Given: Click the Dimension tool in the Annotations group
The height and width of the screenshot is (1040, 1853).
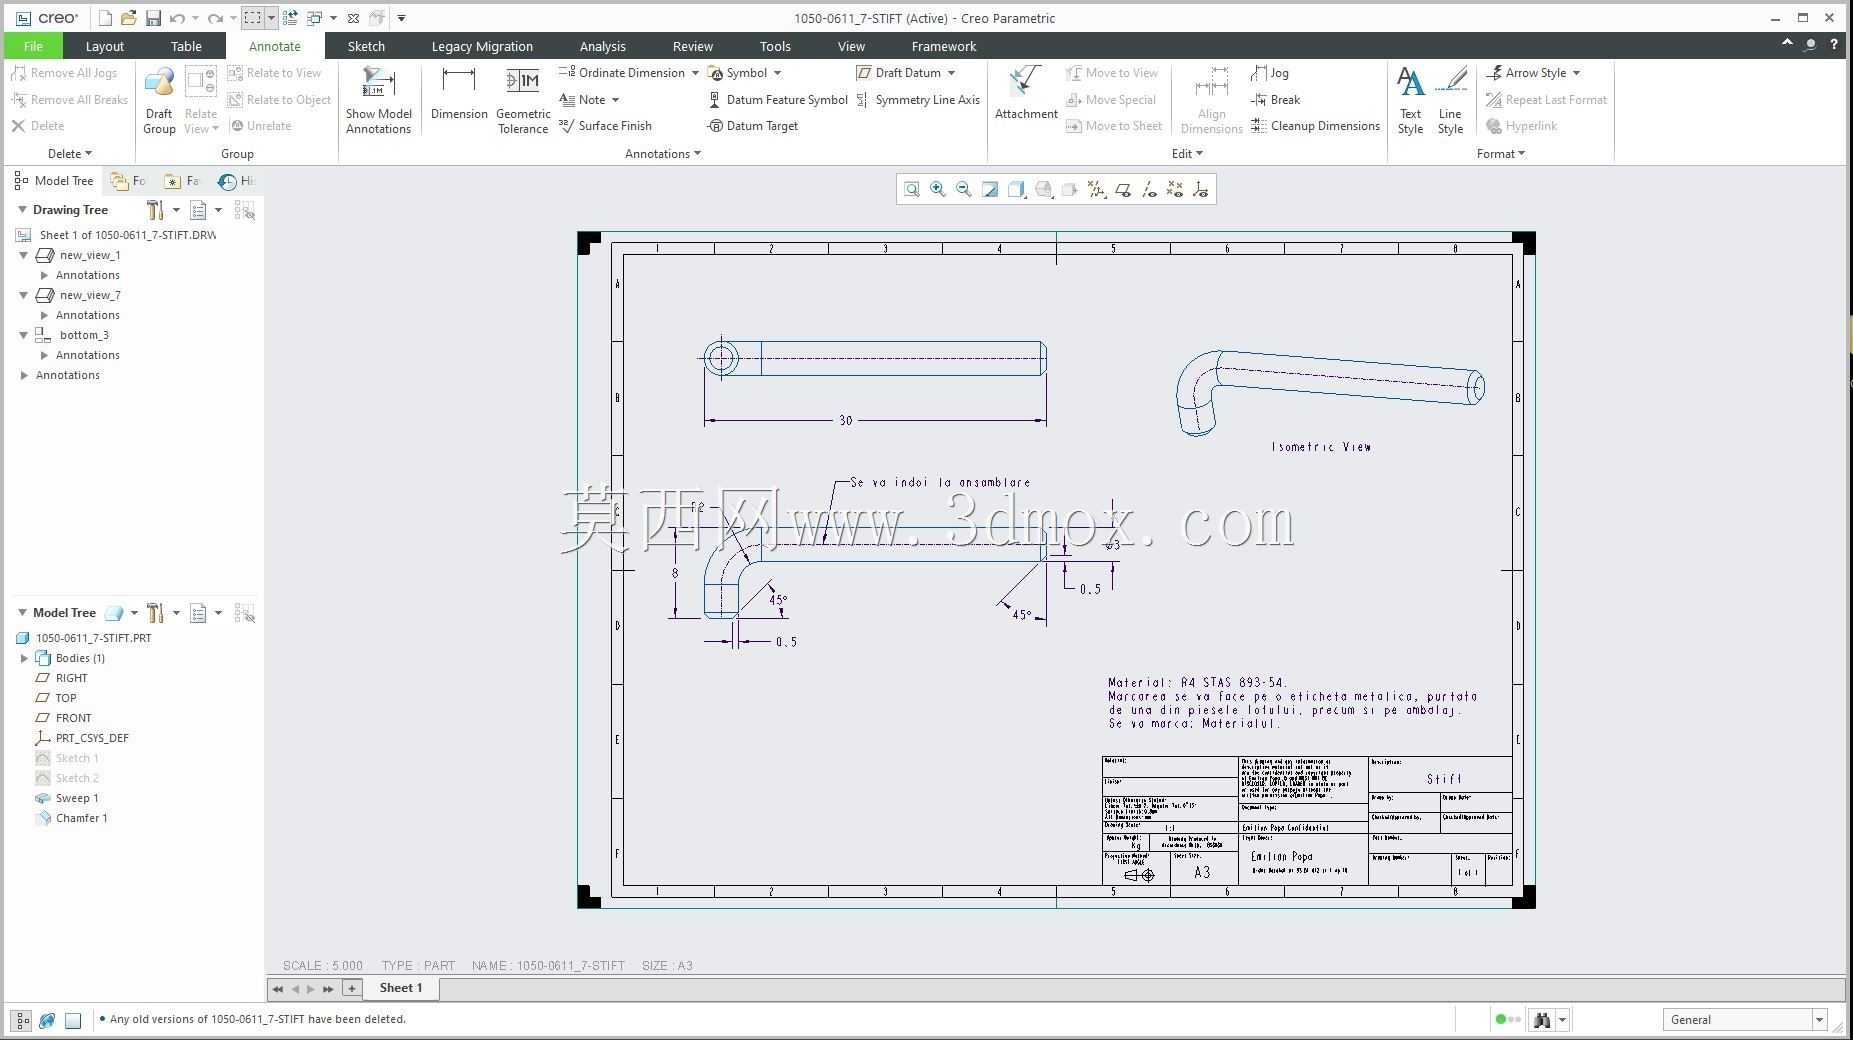Looking at the screenshot, I should click(459, 94).
